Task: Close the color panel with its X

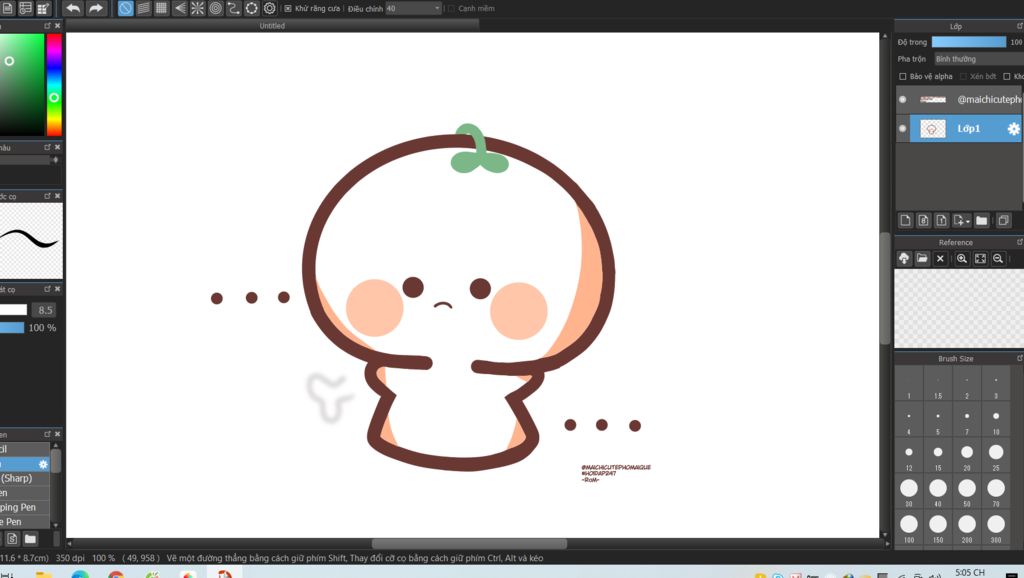Action: tap(57, 25)
